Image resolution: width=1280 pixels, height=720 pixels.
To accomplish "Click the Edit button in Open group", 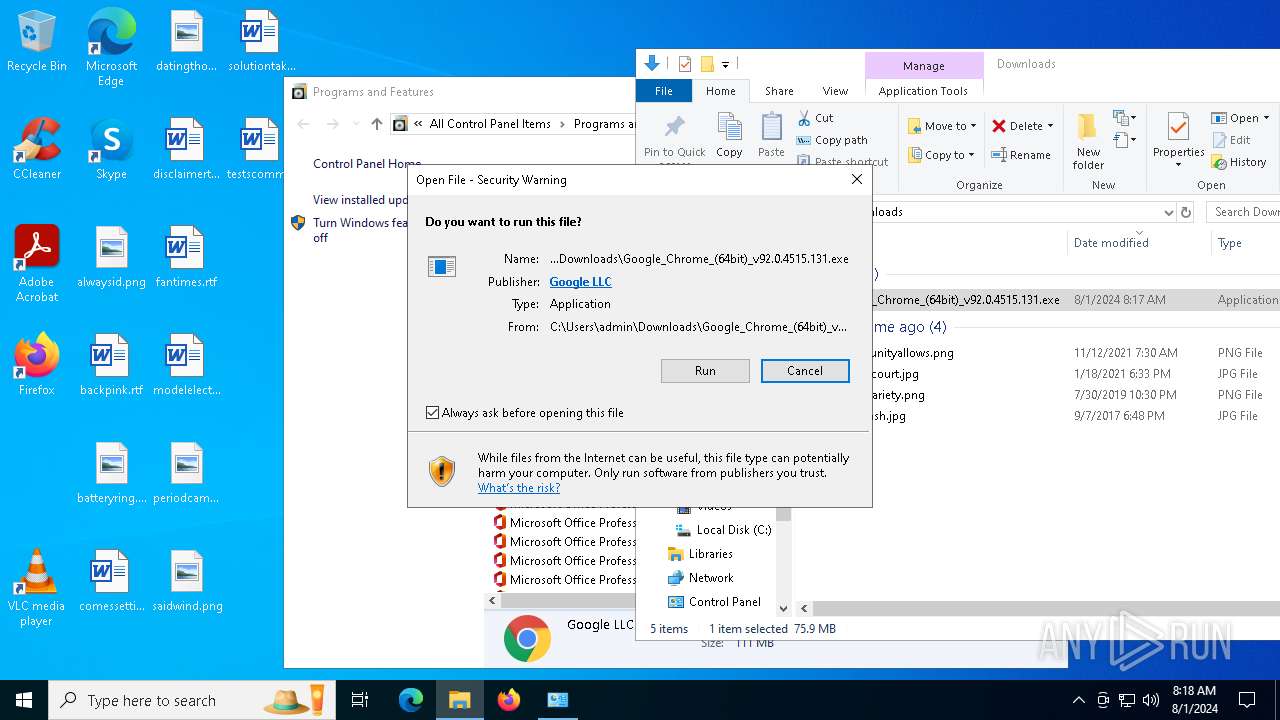I will coord(1231,140).
